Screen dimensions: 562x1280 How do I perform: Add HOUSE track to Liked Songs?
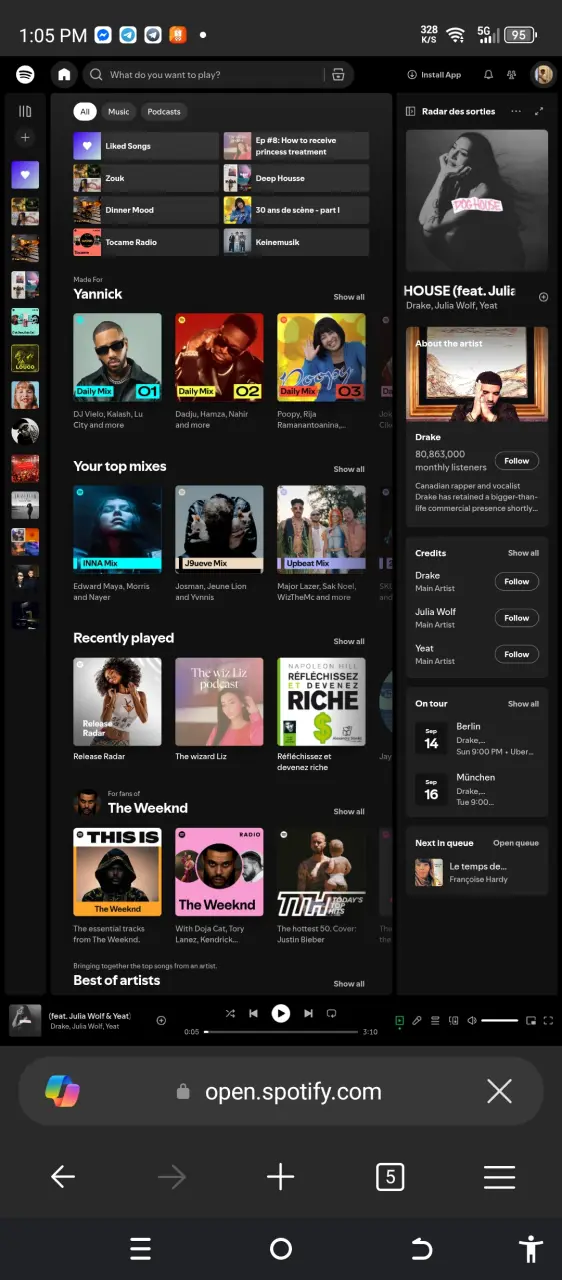click(x=543, y=297)
